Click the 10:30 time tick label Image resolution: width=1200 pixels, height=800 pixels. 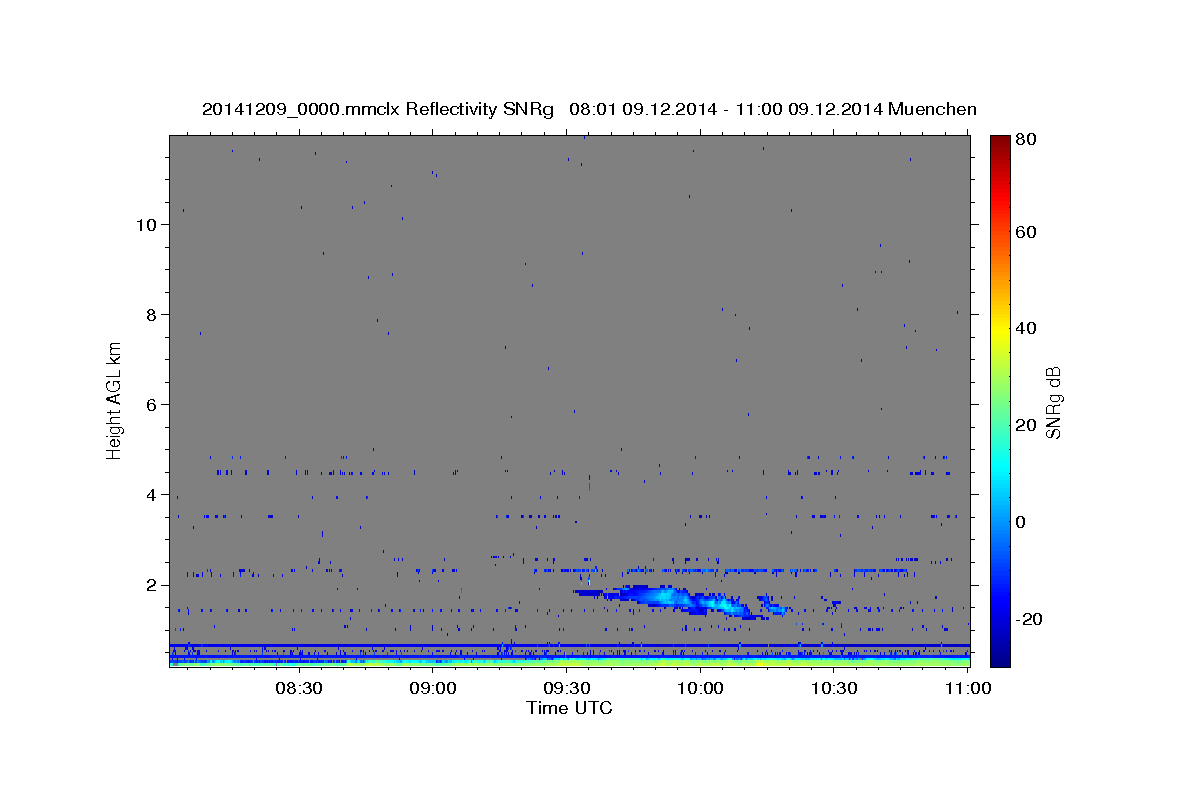(834, 688)
